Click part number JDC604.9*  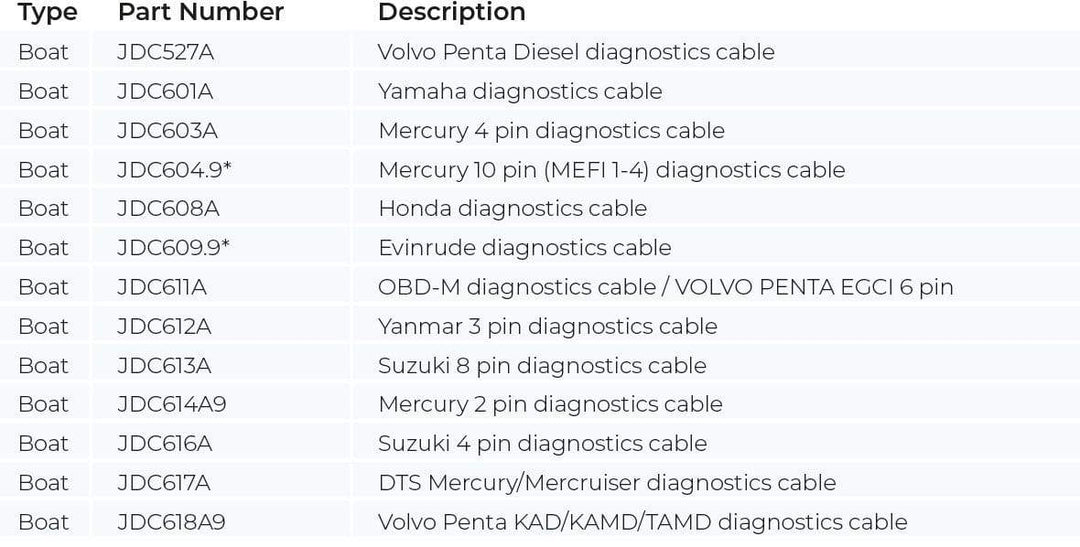[x=174, y=169]
